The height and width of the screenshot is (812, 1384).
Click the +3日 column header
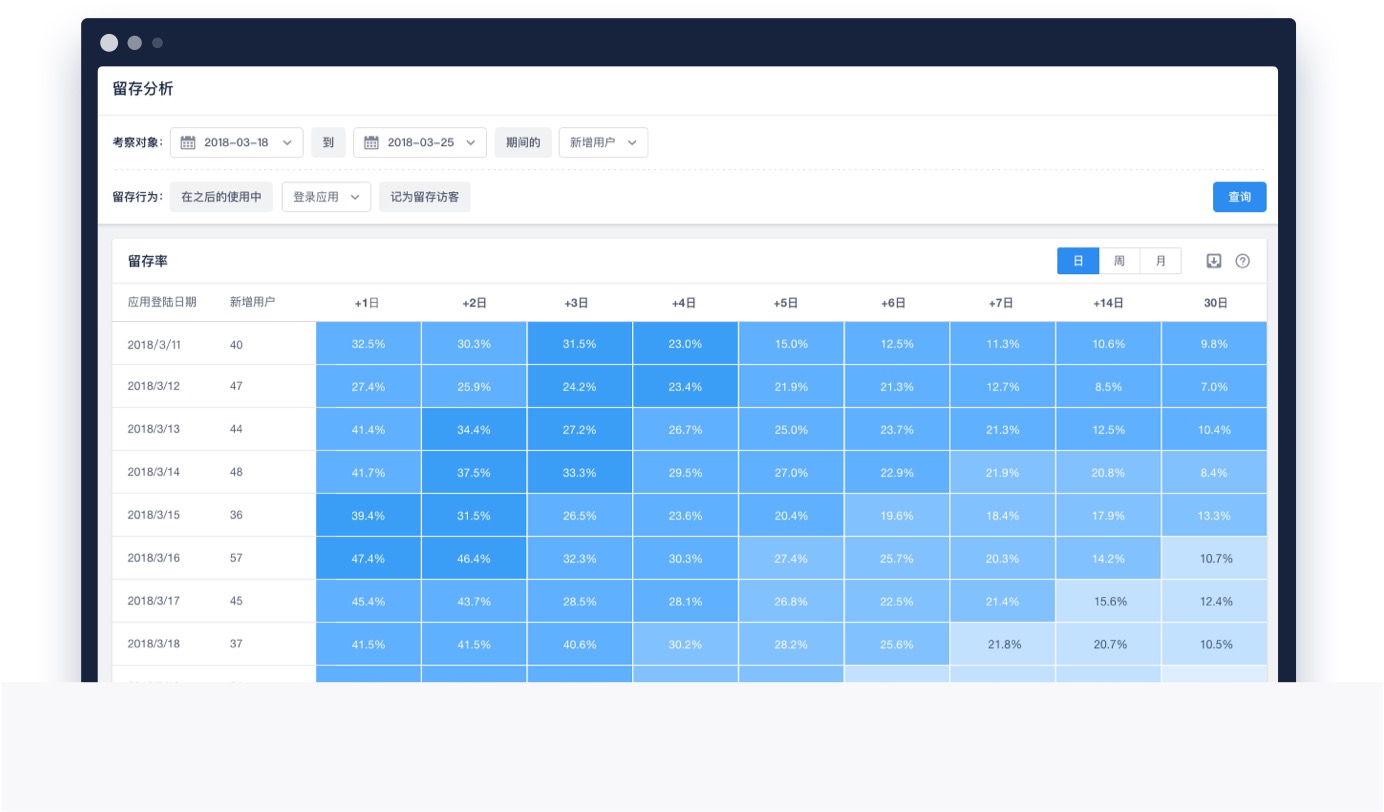576,303
